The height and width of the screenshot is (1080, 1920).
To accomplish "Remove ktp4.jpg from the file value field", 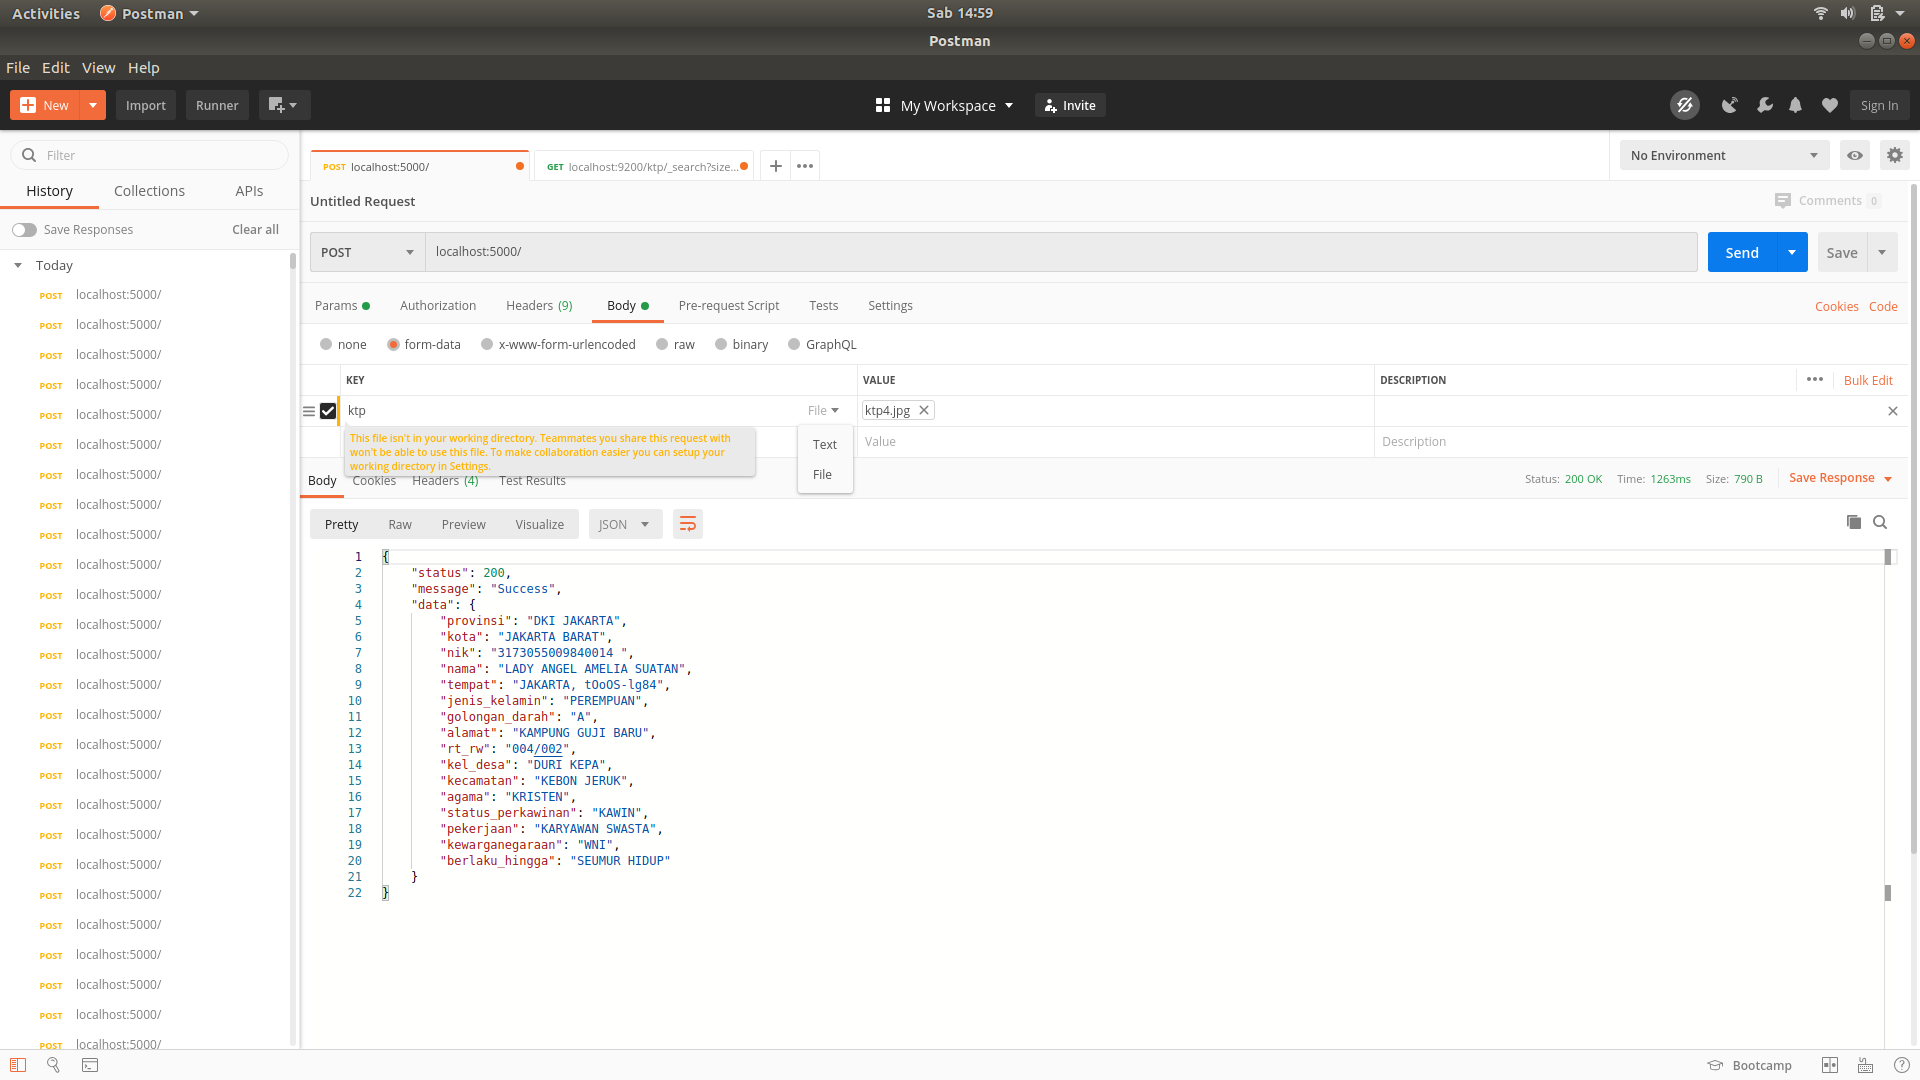I will (923, 410).
